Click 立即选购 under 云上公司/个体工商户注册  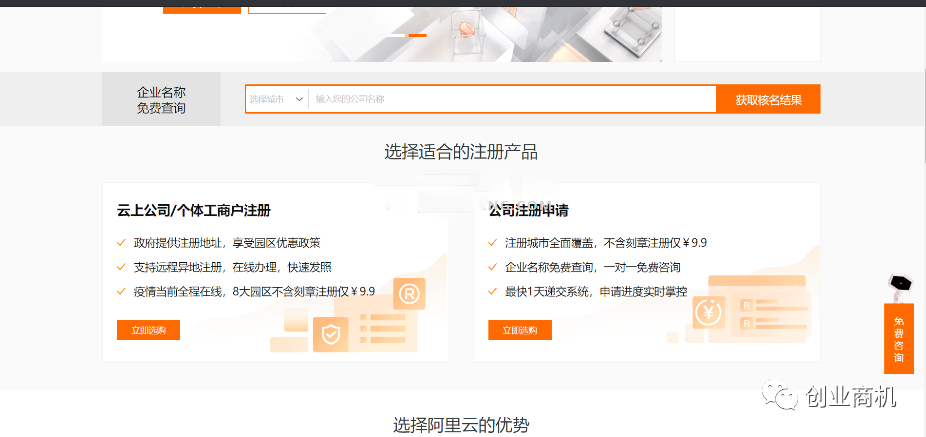tap(148, 330)
